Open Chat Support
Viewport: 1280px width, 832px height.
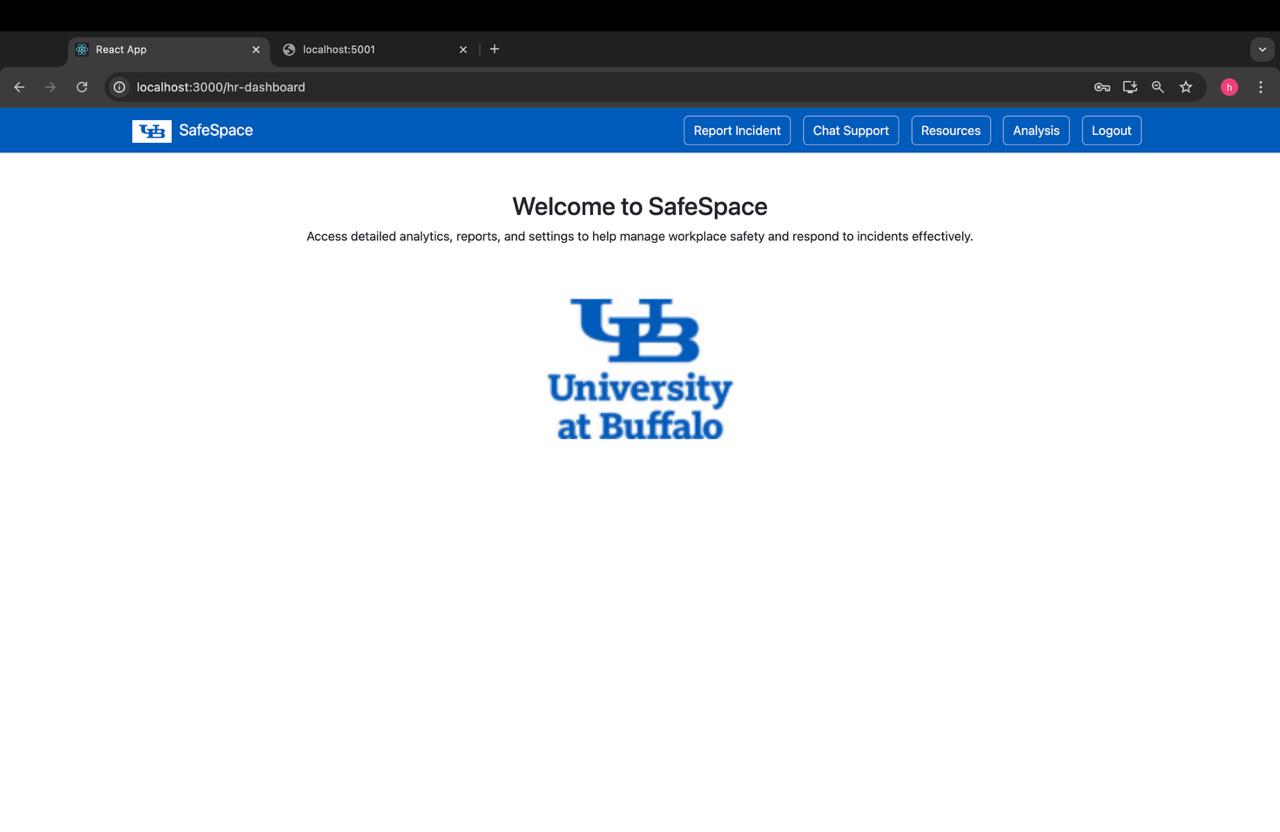tap(851, 130)
